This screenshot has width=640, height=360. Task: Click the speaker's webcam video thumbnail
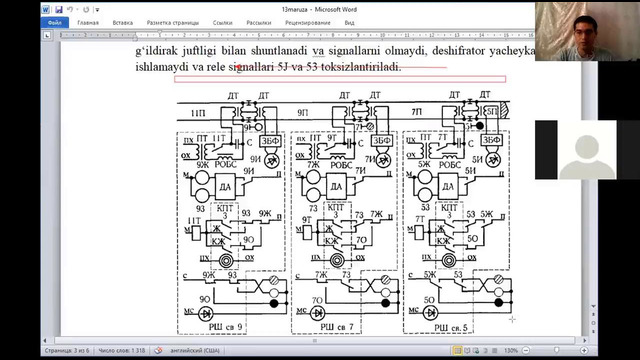coord(587,31)
